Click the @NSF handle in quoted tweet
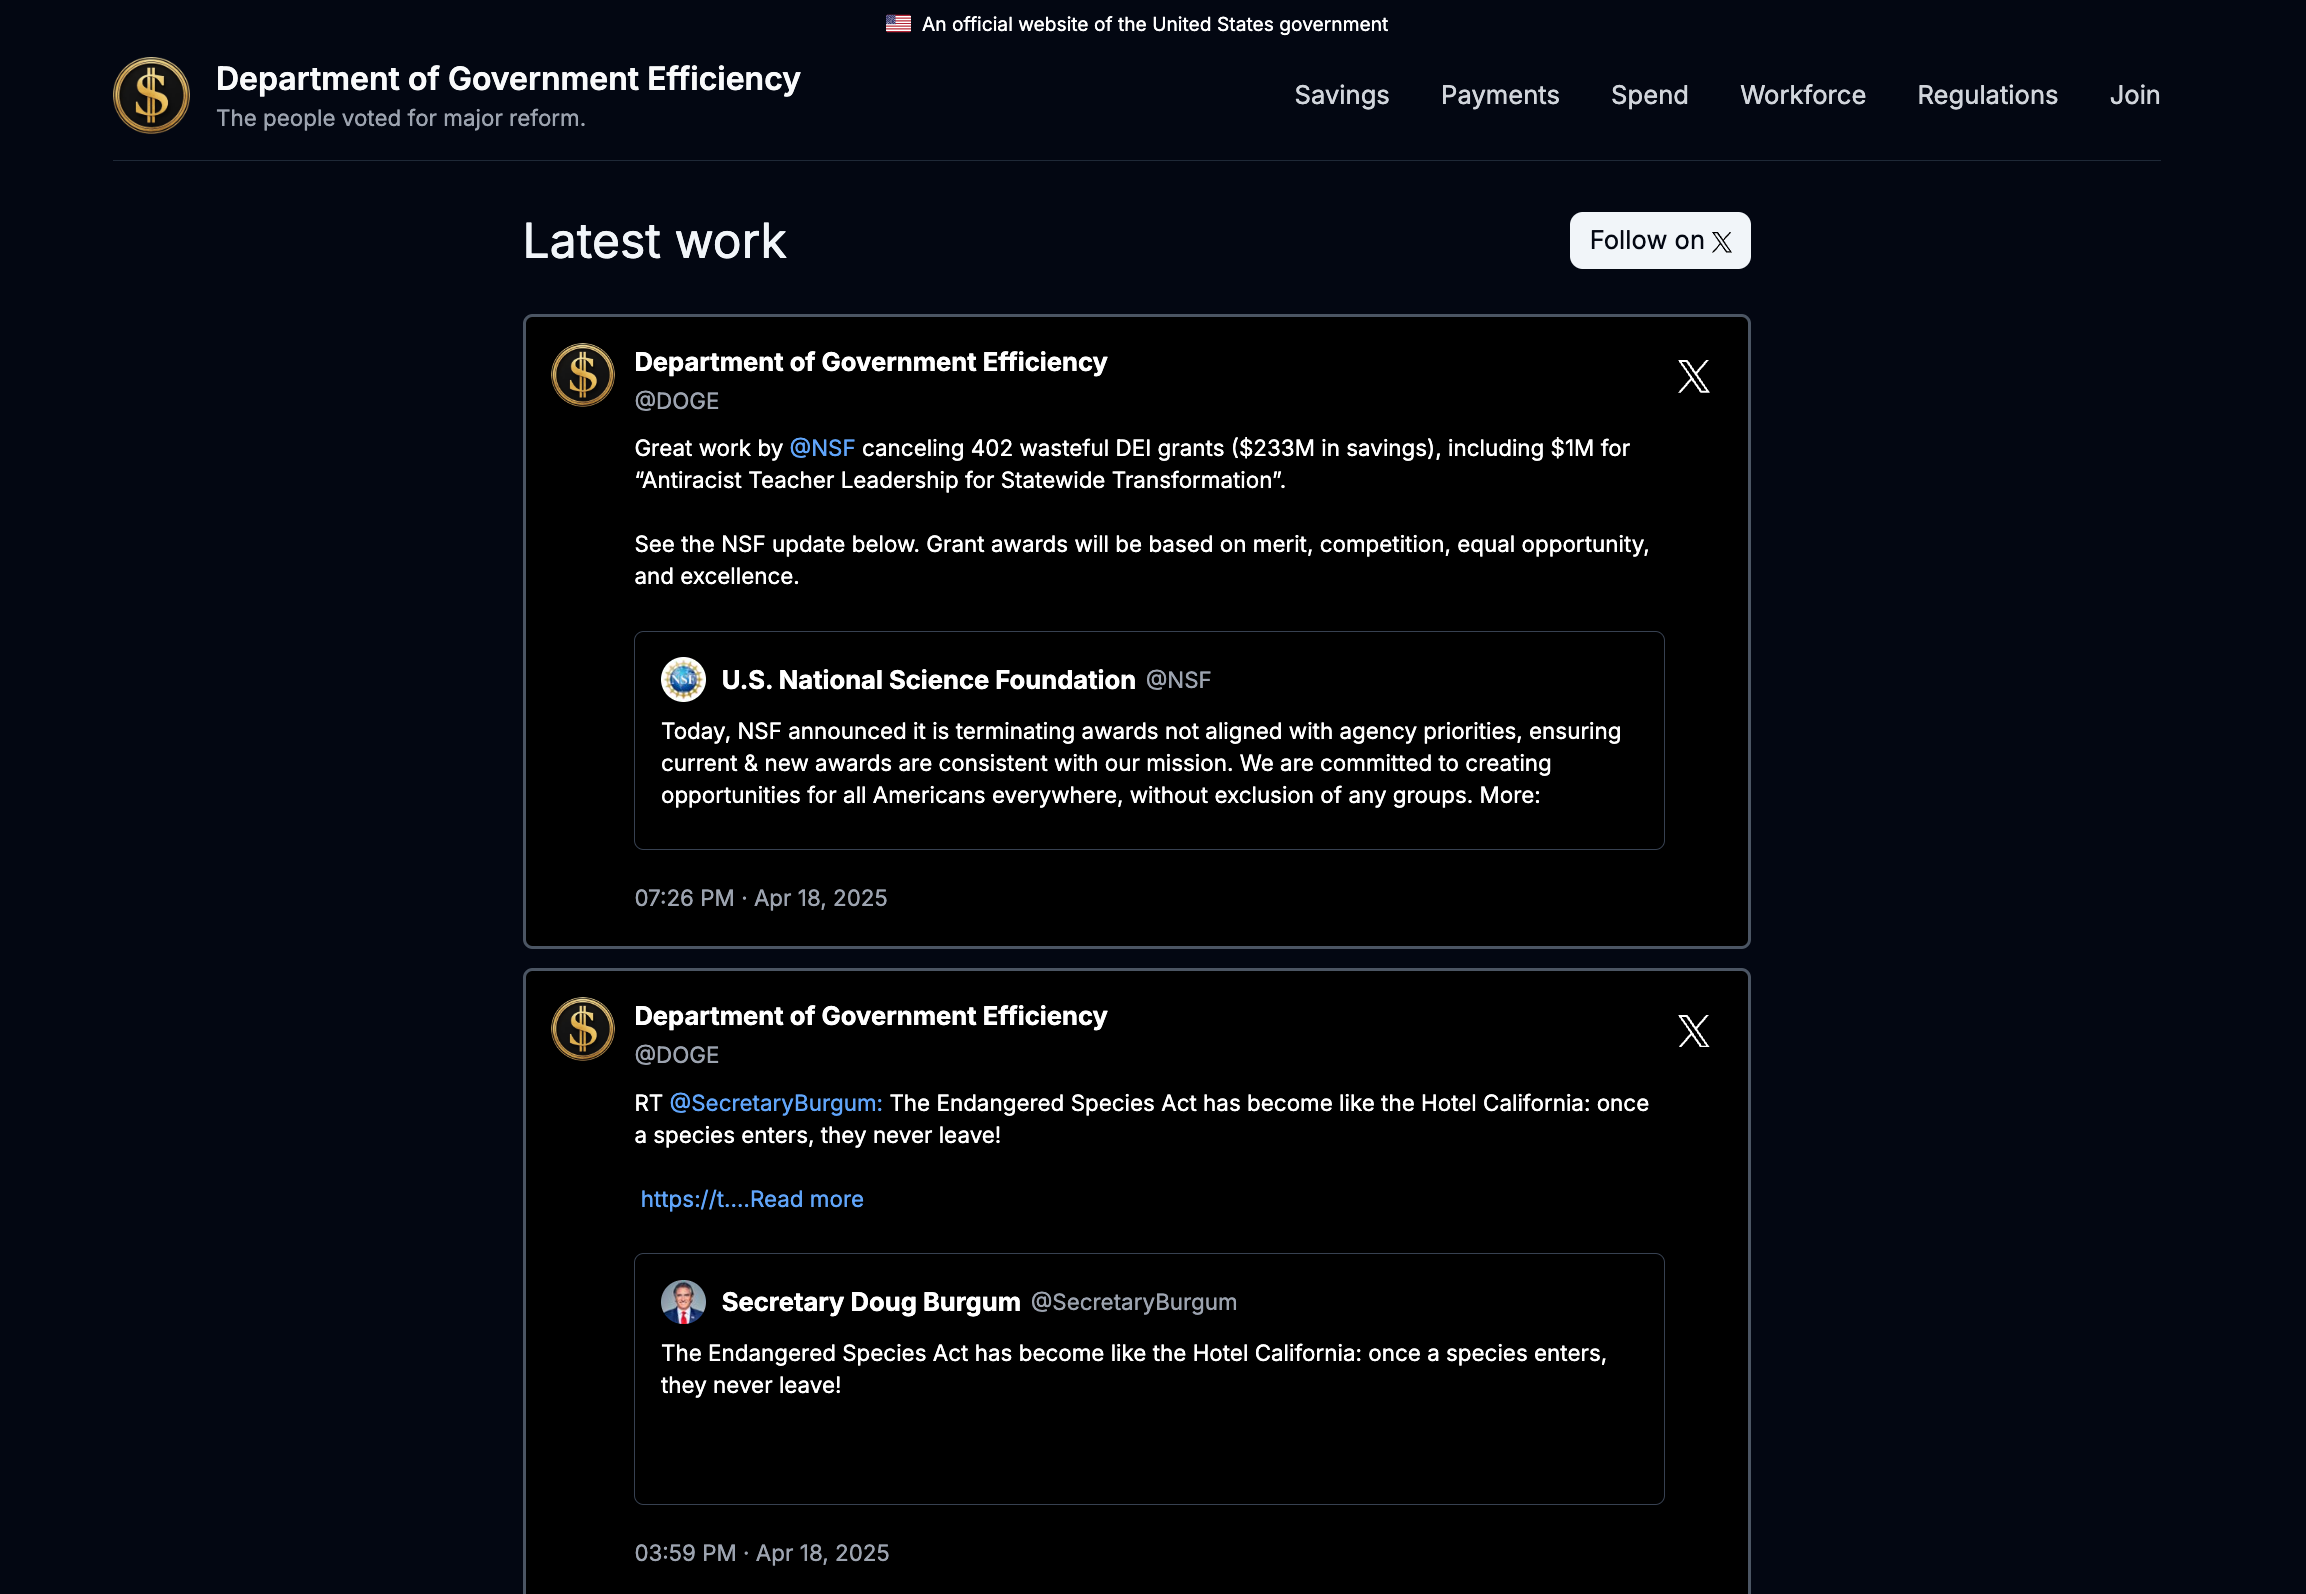Viewport: 2306px width, 1594px height. (x=1178, y=680)
